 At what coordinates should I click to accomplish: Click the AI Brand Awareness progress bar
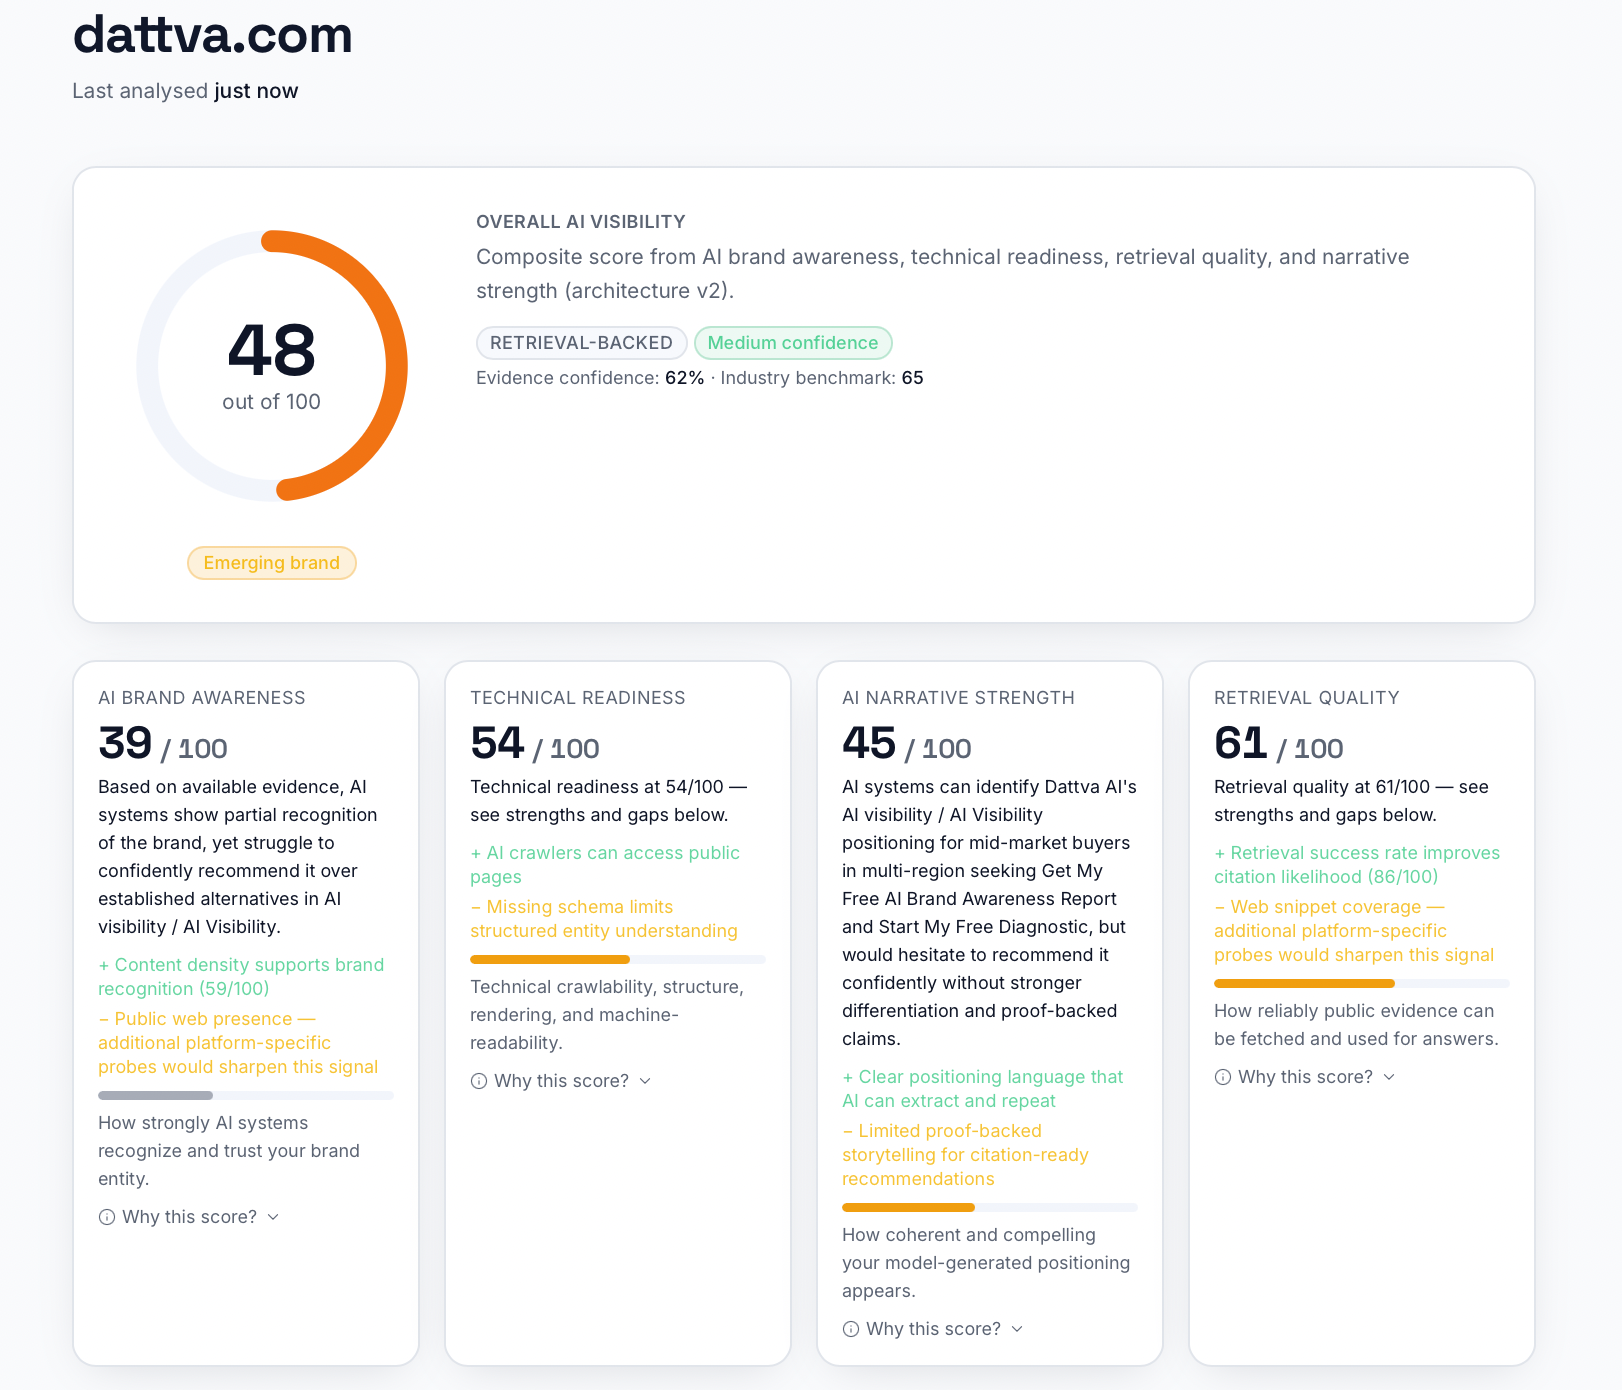[x=246, y=1095]
